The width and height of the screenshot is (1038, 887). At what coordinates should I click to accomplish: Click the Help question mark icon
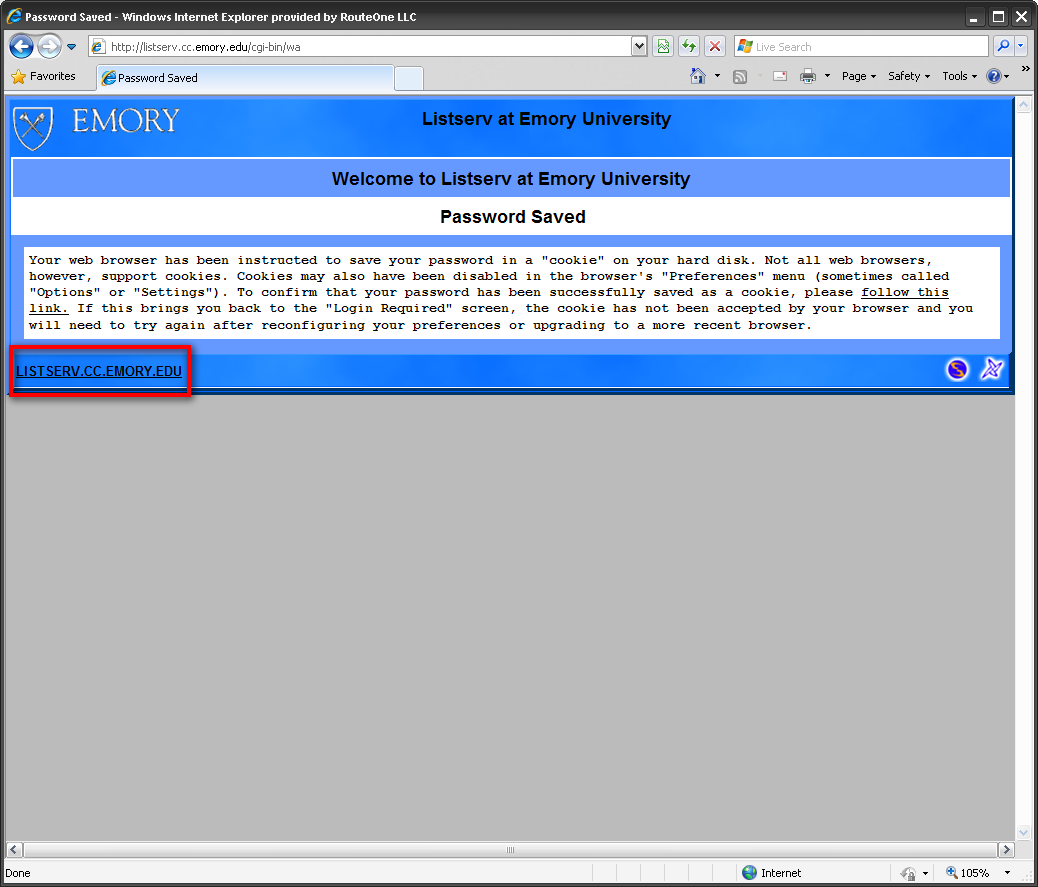coord(994,76)
